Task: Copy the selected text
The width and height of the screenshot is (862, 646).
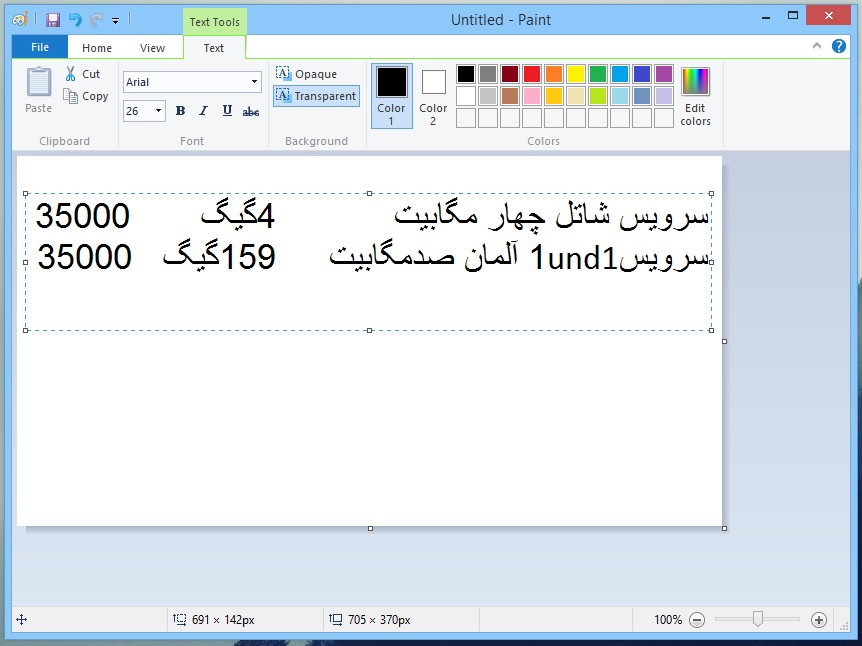Action: click(x=86, y=96)
